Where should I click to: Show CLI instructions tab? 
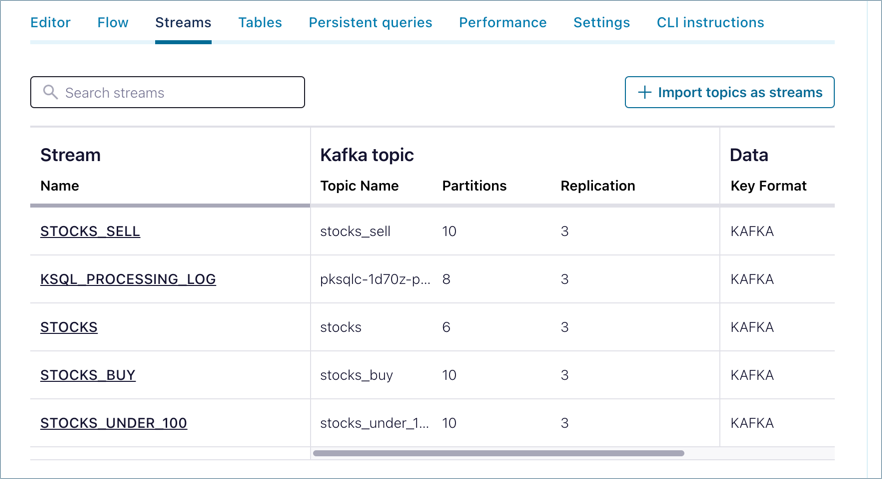tap(710, 22)
